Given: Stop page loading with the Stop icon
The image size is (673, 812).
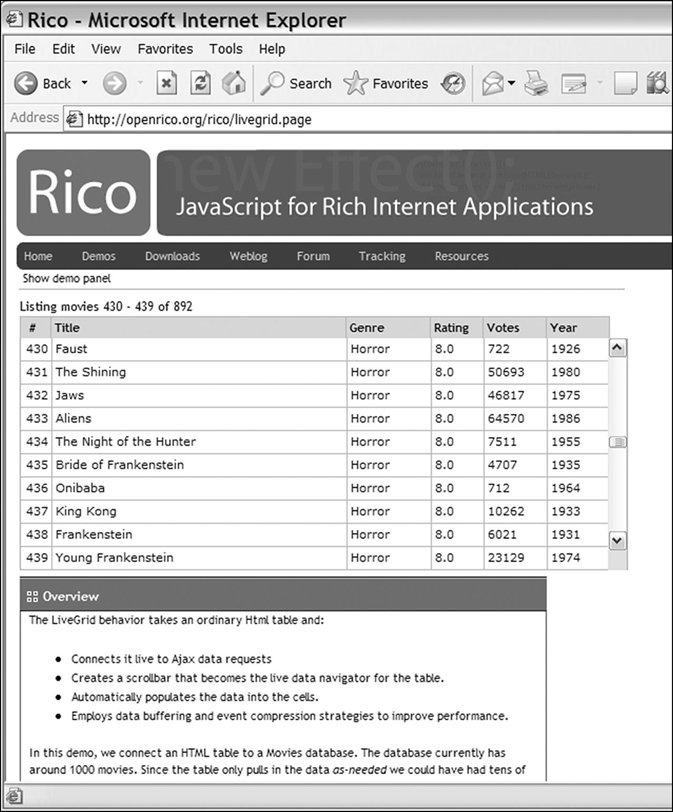Looking at the screenshot, I should tap(167, 83).
